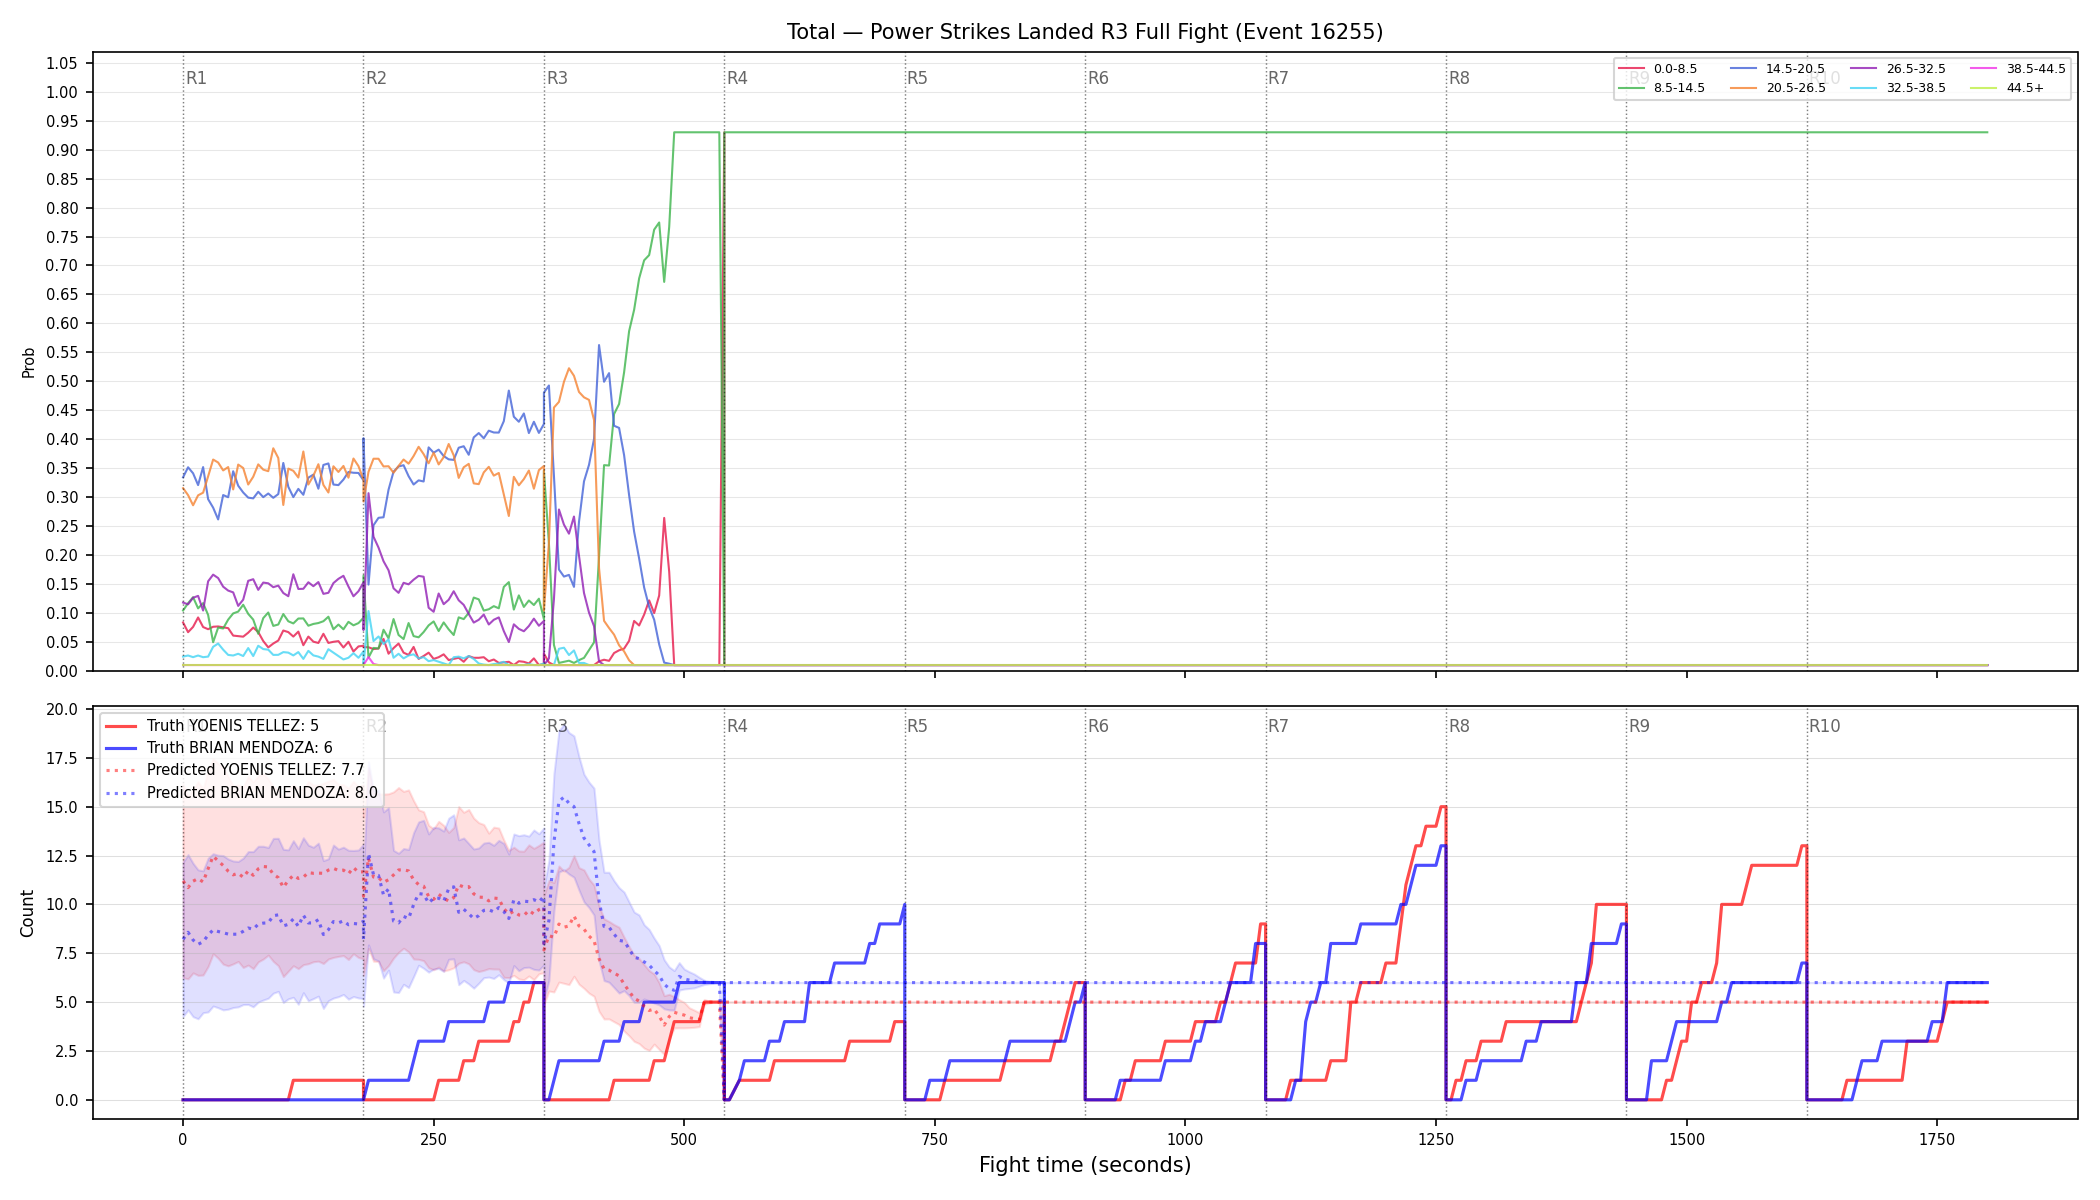This screenshot has height=1200, width=2100.
Task: Click the R6 round label in the top chart
Action: coord(1098,78)
